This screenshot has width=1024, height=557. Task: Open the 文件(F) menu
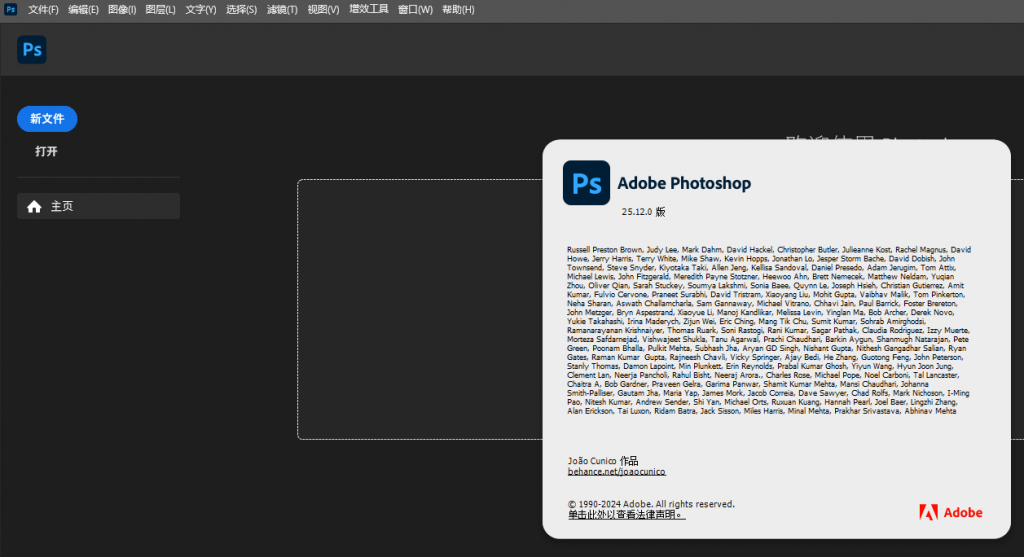tap(43, 10)
